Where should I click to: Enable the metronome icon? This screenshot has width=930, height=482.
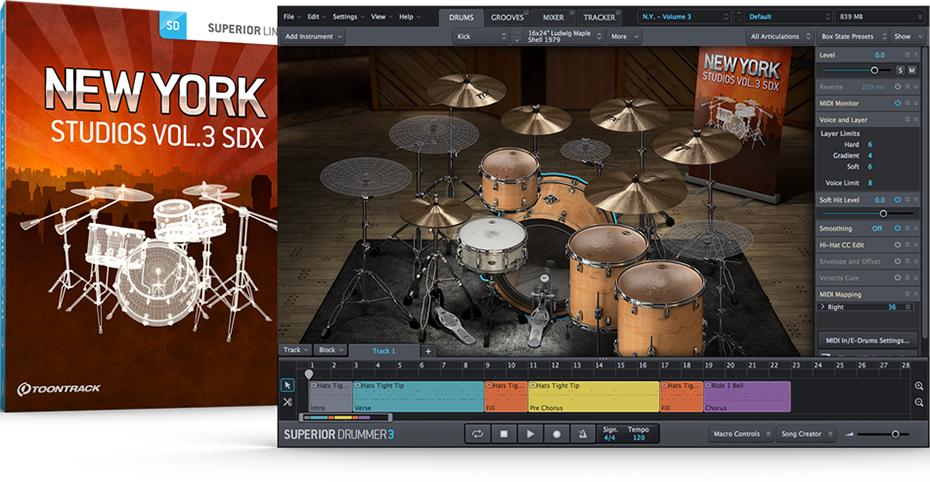(x=581, y=434)
